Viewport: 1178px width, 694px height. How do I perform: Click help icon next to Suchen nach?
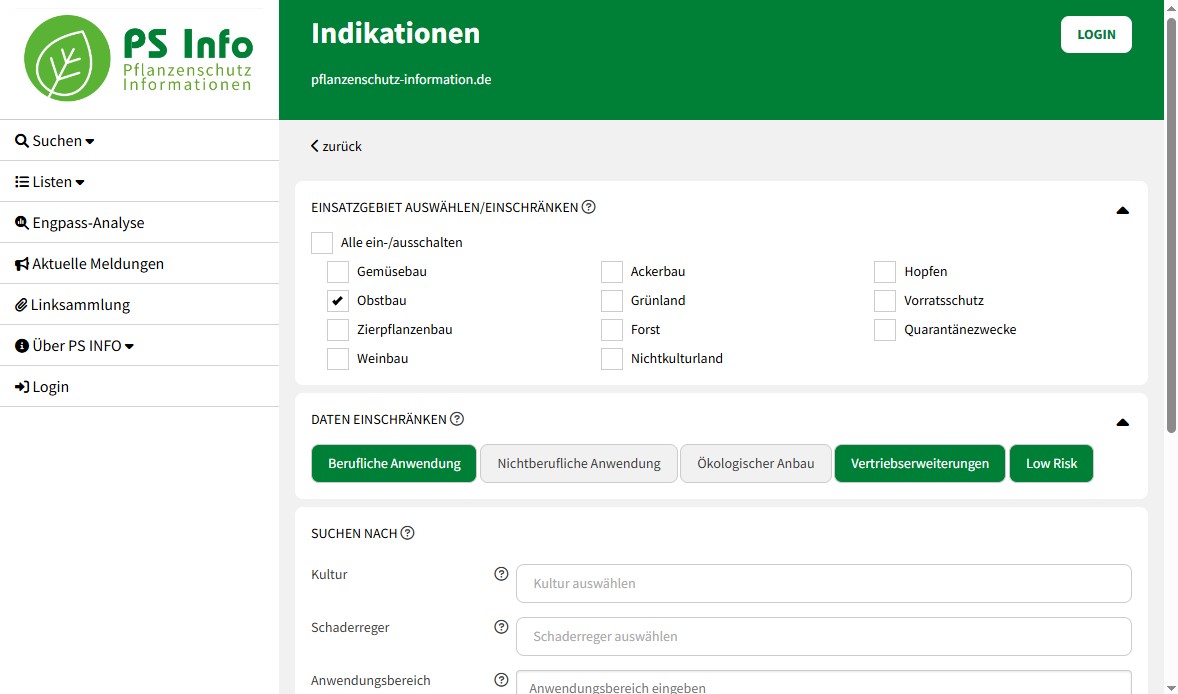408,533
